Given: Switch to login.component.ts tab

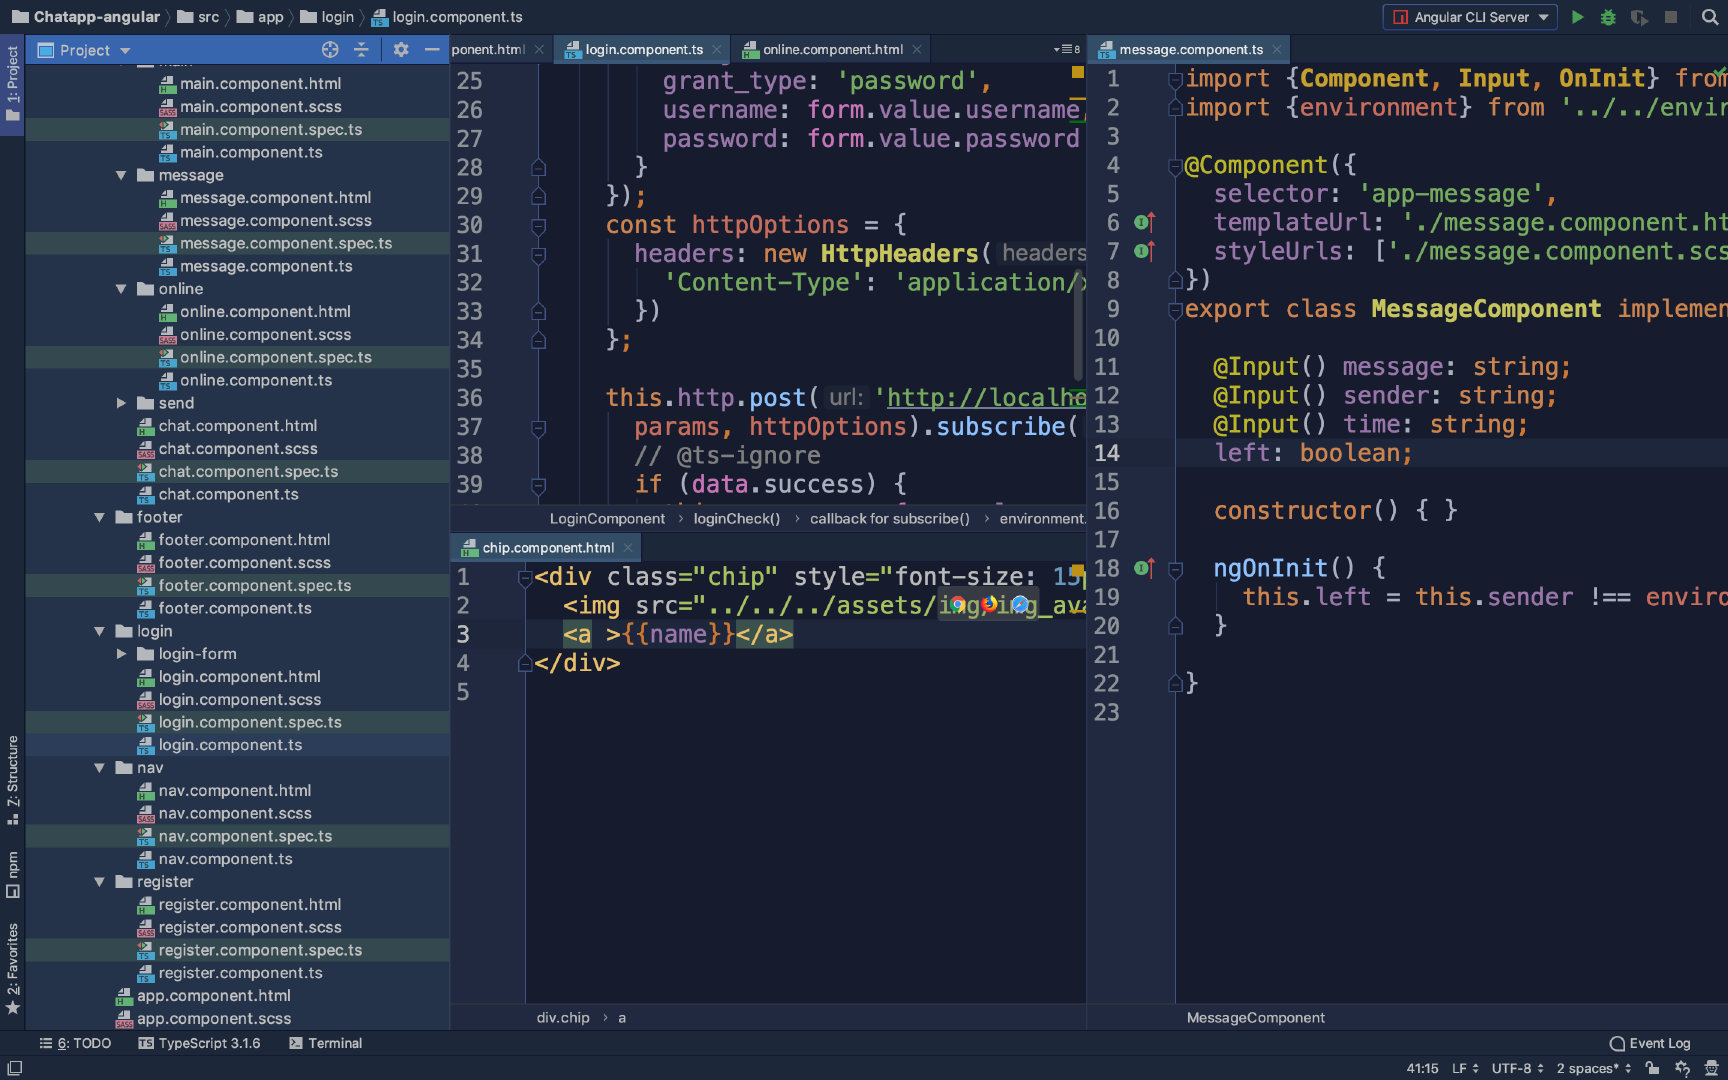Looking at the screenshot, I should (643, 49).
